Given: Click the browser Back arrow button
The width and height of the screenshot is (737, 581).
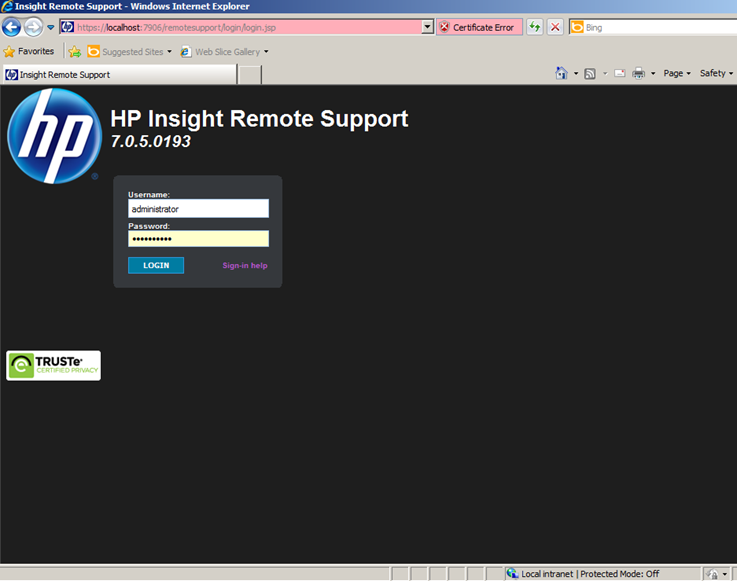Looking at the screenshot, I should 11,27.
